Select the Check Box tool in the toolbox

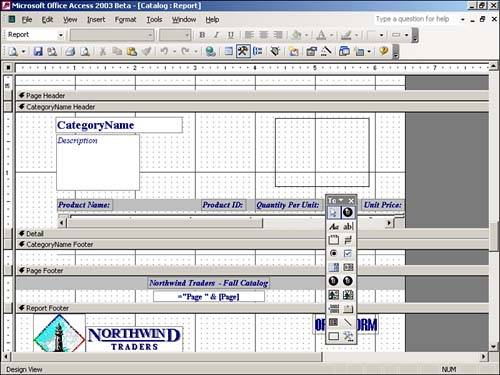tap(348, 254)
